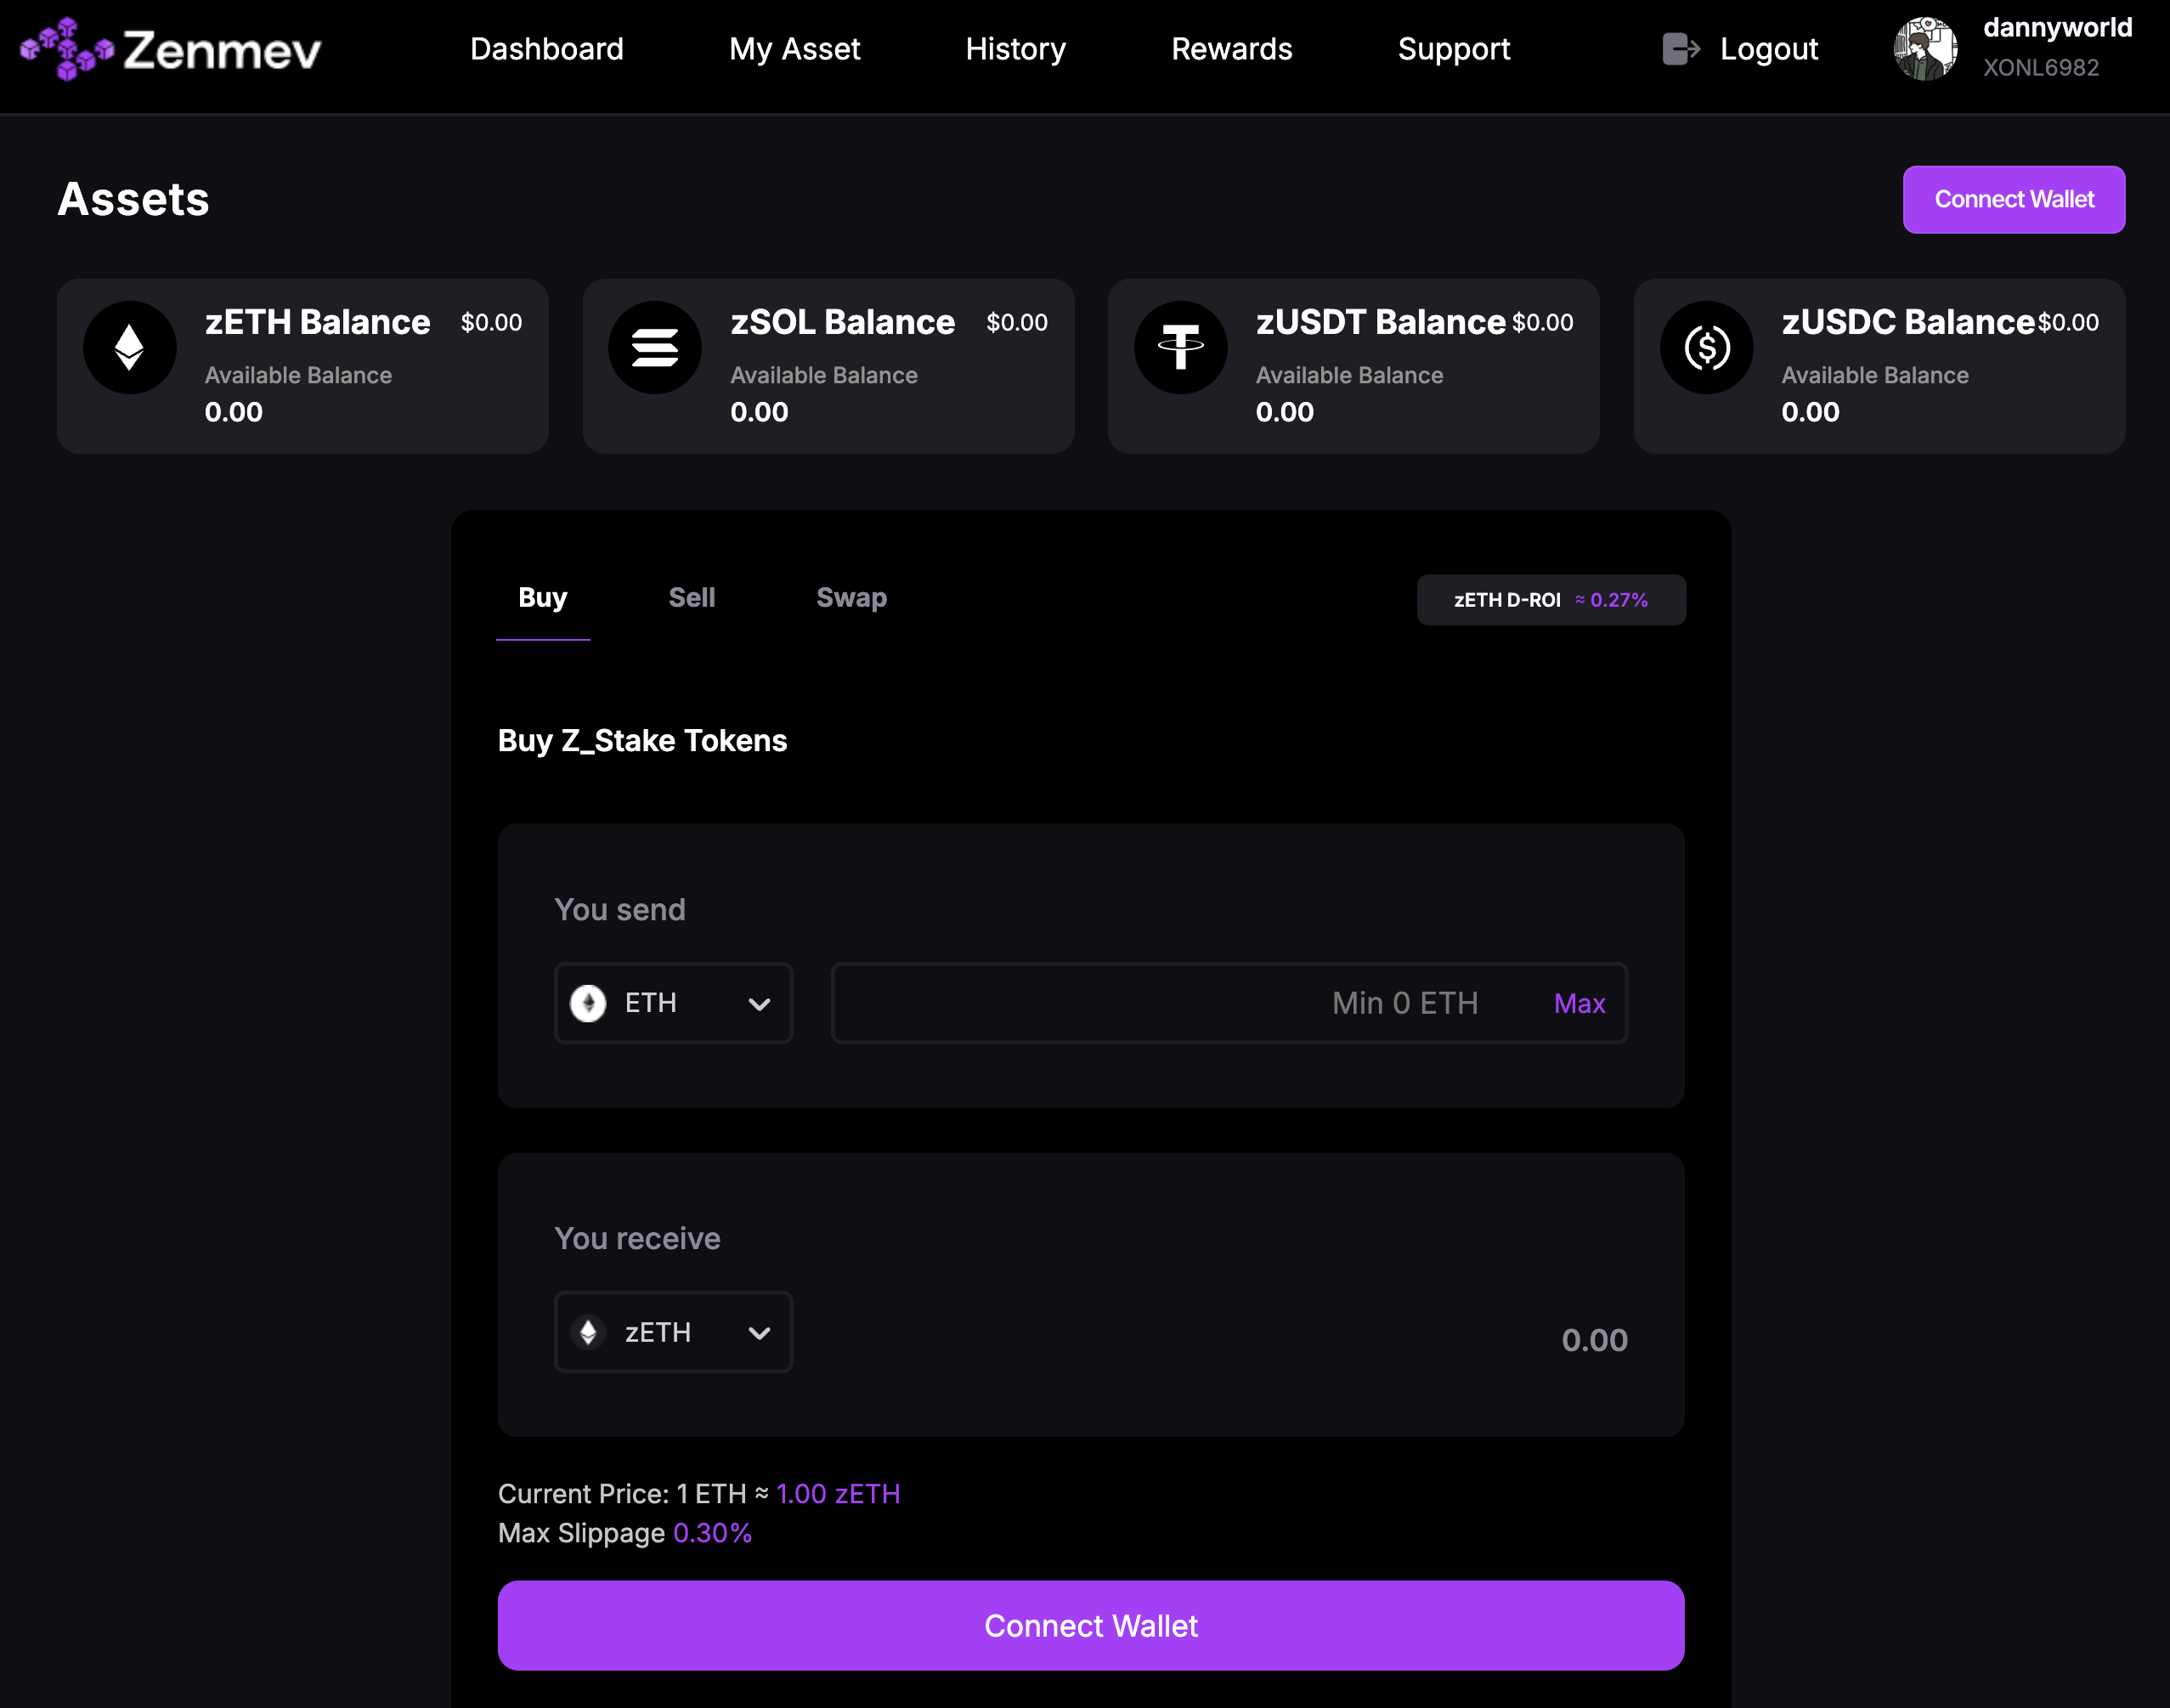Image resolution: width=2170 pixels, height=1708 pixels.
Task: Click the 1.00 zETH price value
Action: point(838,1493)
